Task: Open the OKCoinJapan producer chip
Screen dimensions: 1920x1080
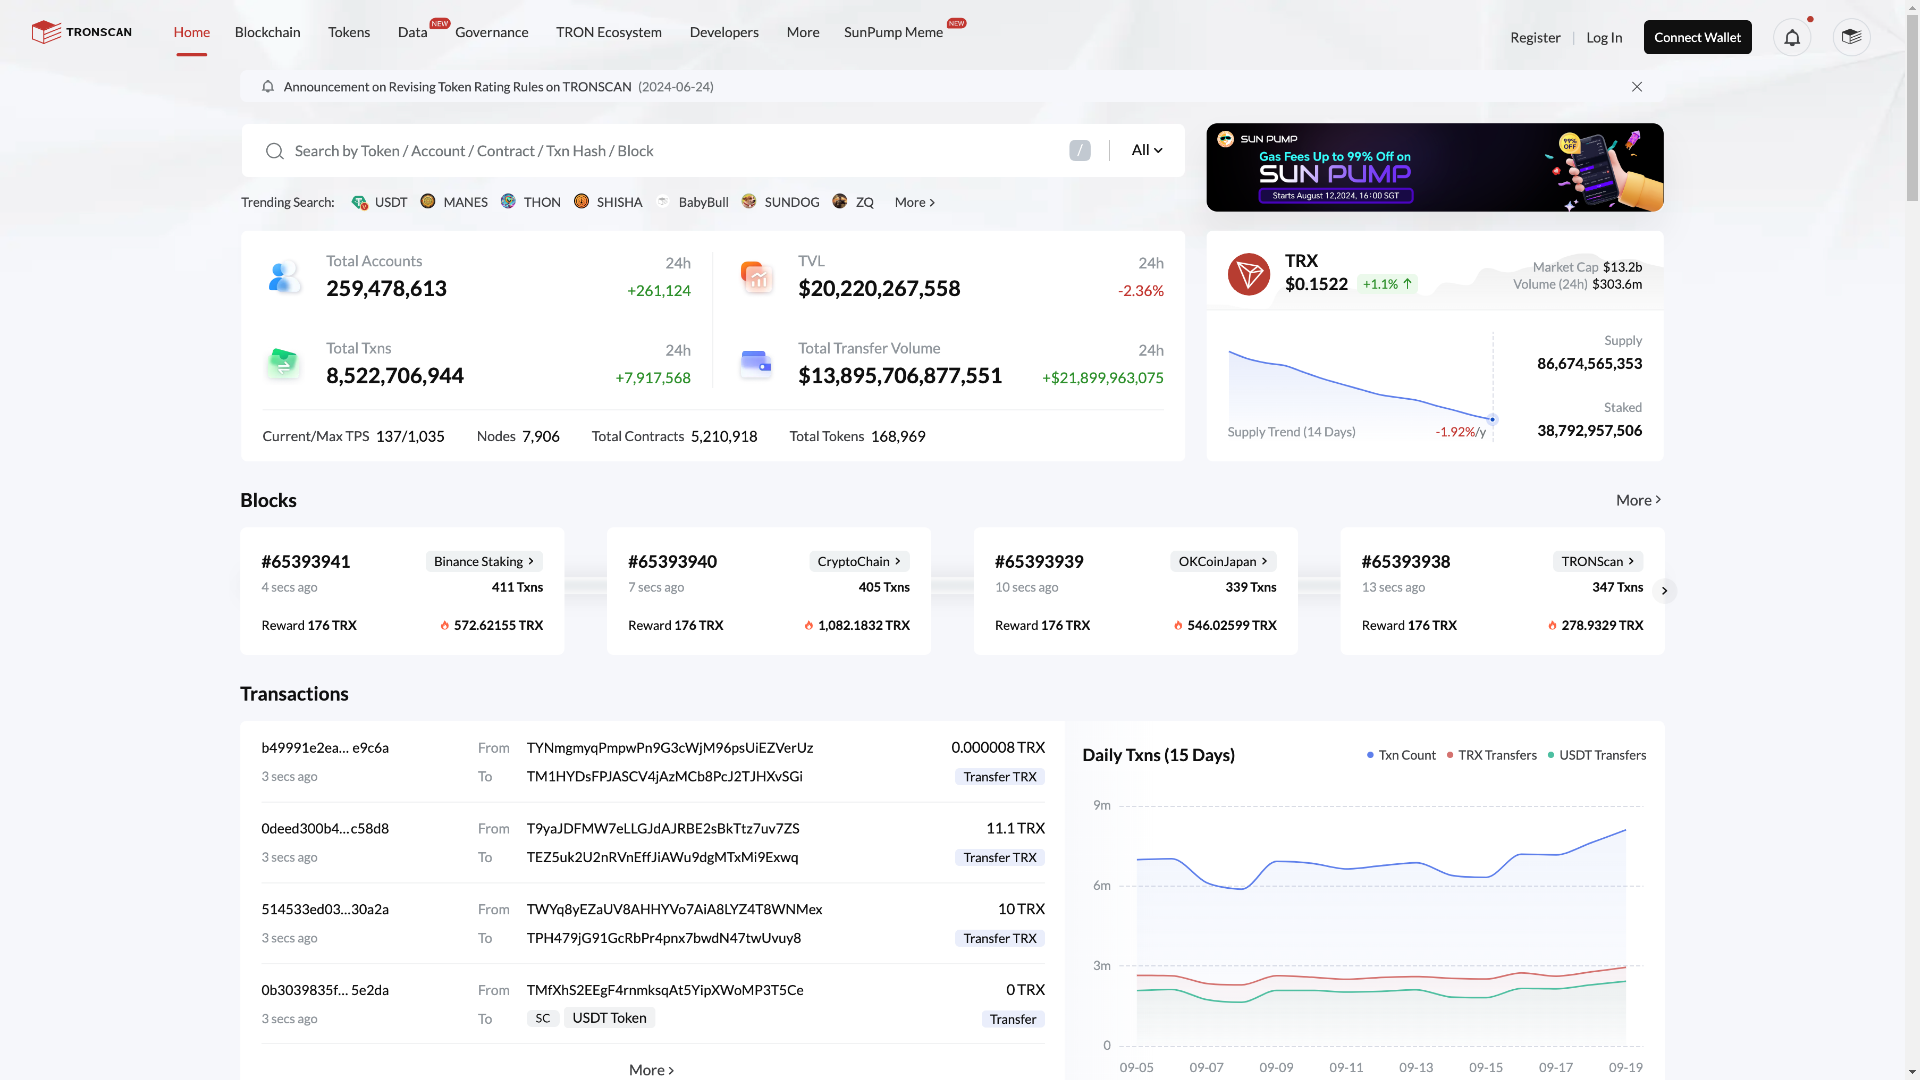Action: (1223, 561)
